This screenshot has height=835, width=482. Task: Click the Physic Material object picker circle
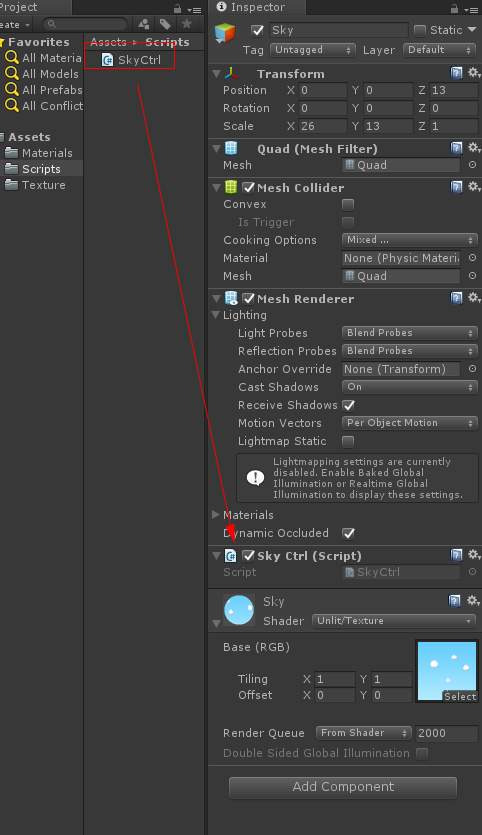point(472,258)
